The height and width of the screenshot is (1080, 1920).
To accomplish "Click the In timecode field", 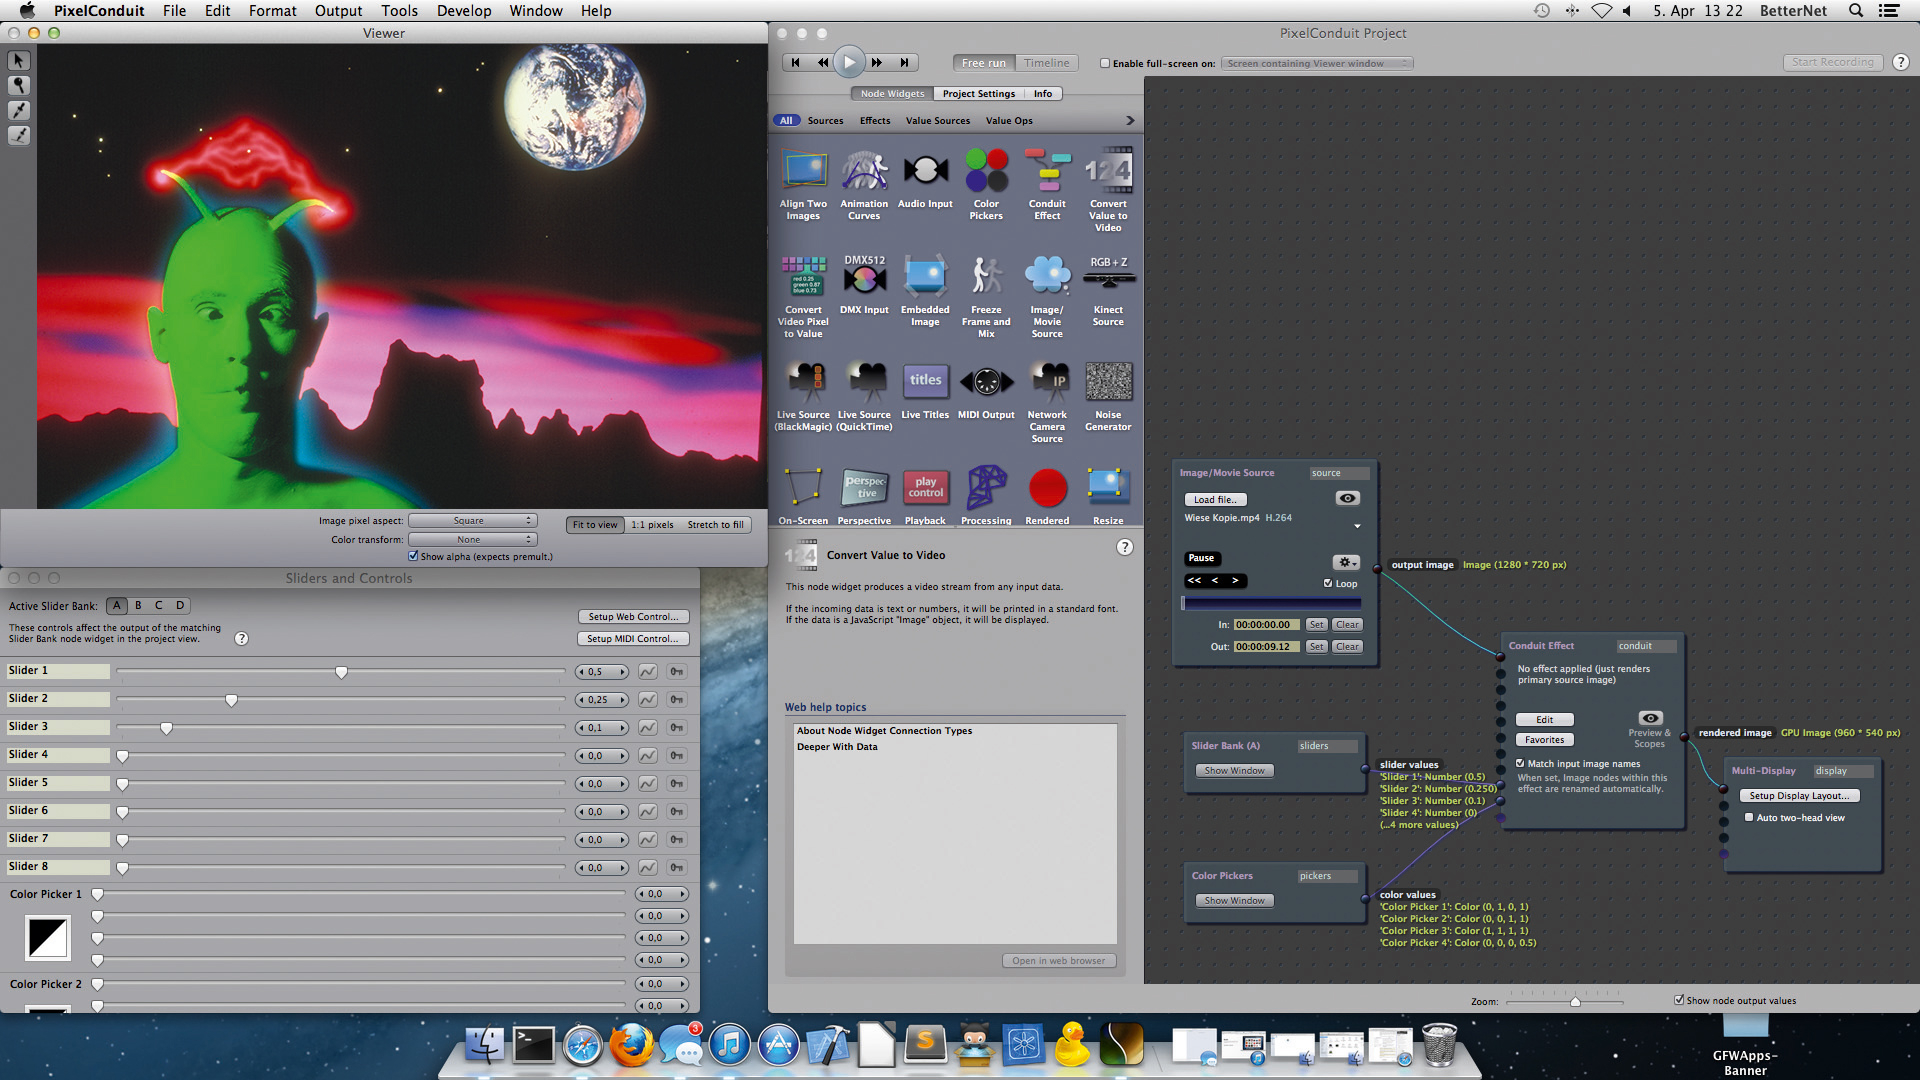I will point(1266,625).
